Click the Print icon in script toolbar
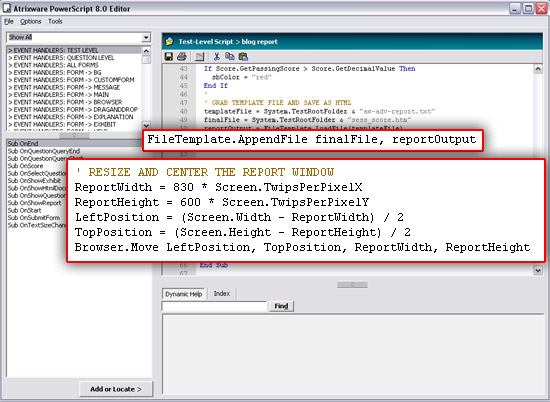The width and height of the screenshot is (550, 402). (181, 56)
